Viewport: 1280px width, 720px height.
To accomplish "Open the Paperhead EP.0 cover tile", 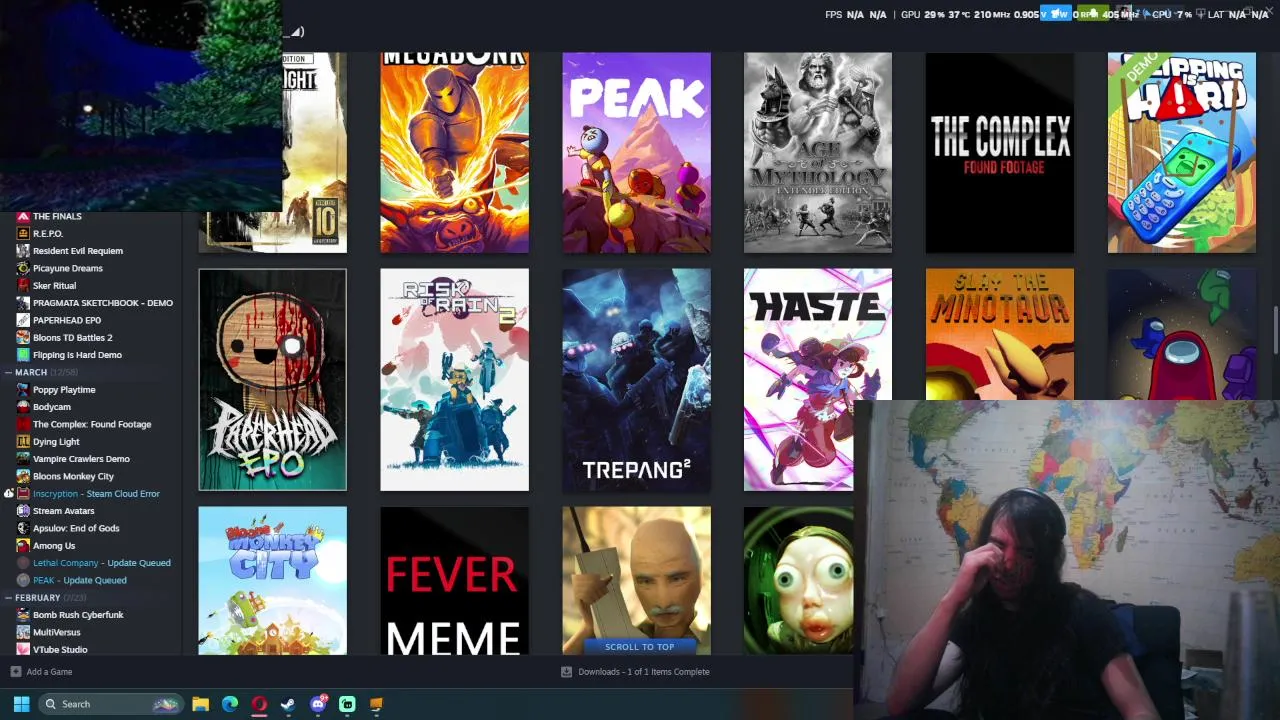I will 272,380.
